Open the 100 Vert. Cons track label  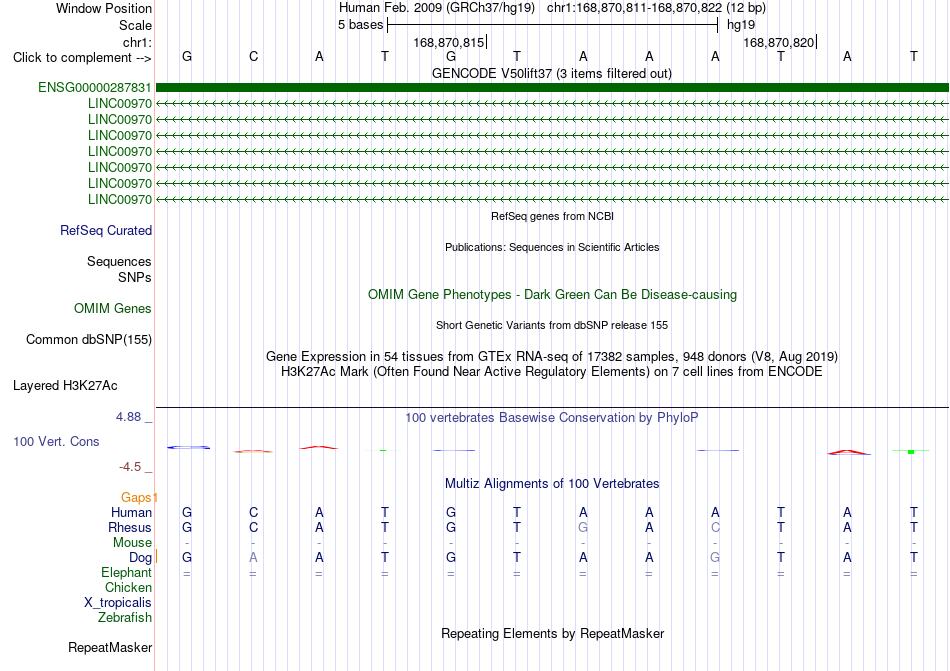[56, 441]
